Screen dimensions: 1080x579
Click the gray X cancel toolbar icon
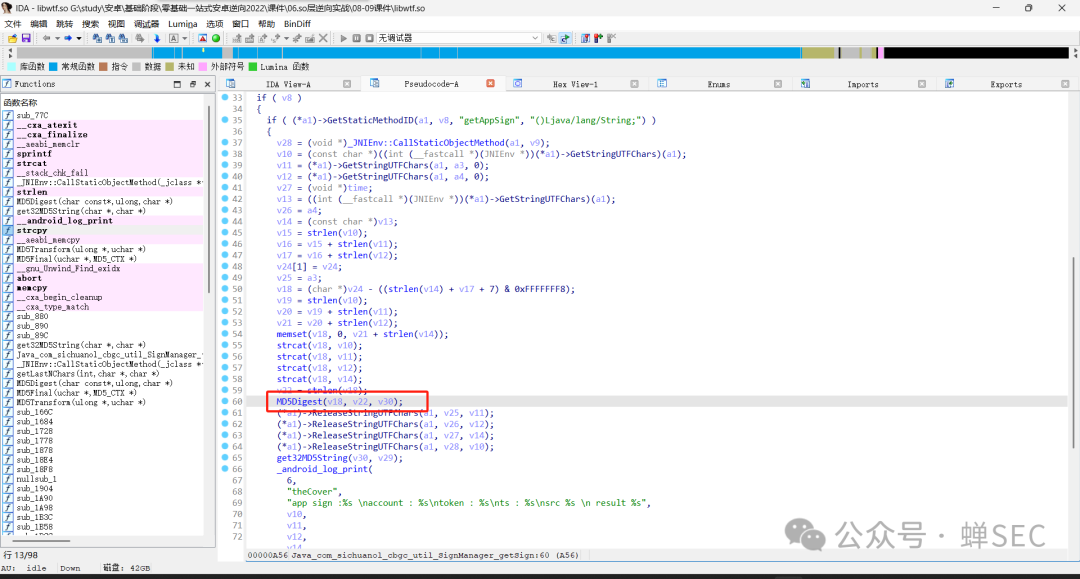pyautogui.click(x=323, y=38)
